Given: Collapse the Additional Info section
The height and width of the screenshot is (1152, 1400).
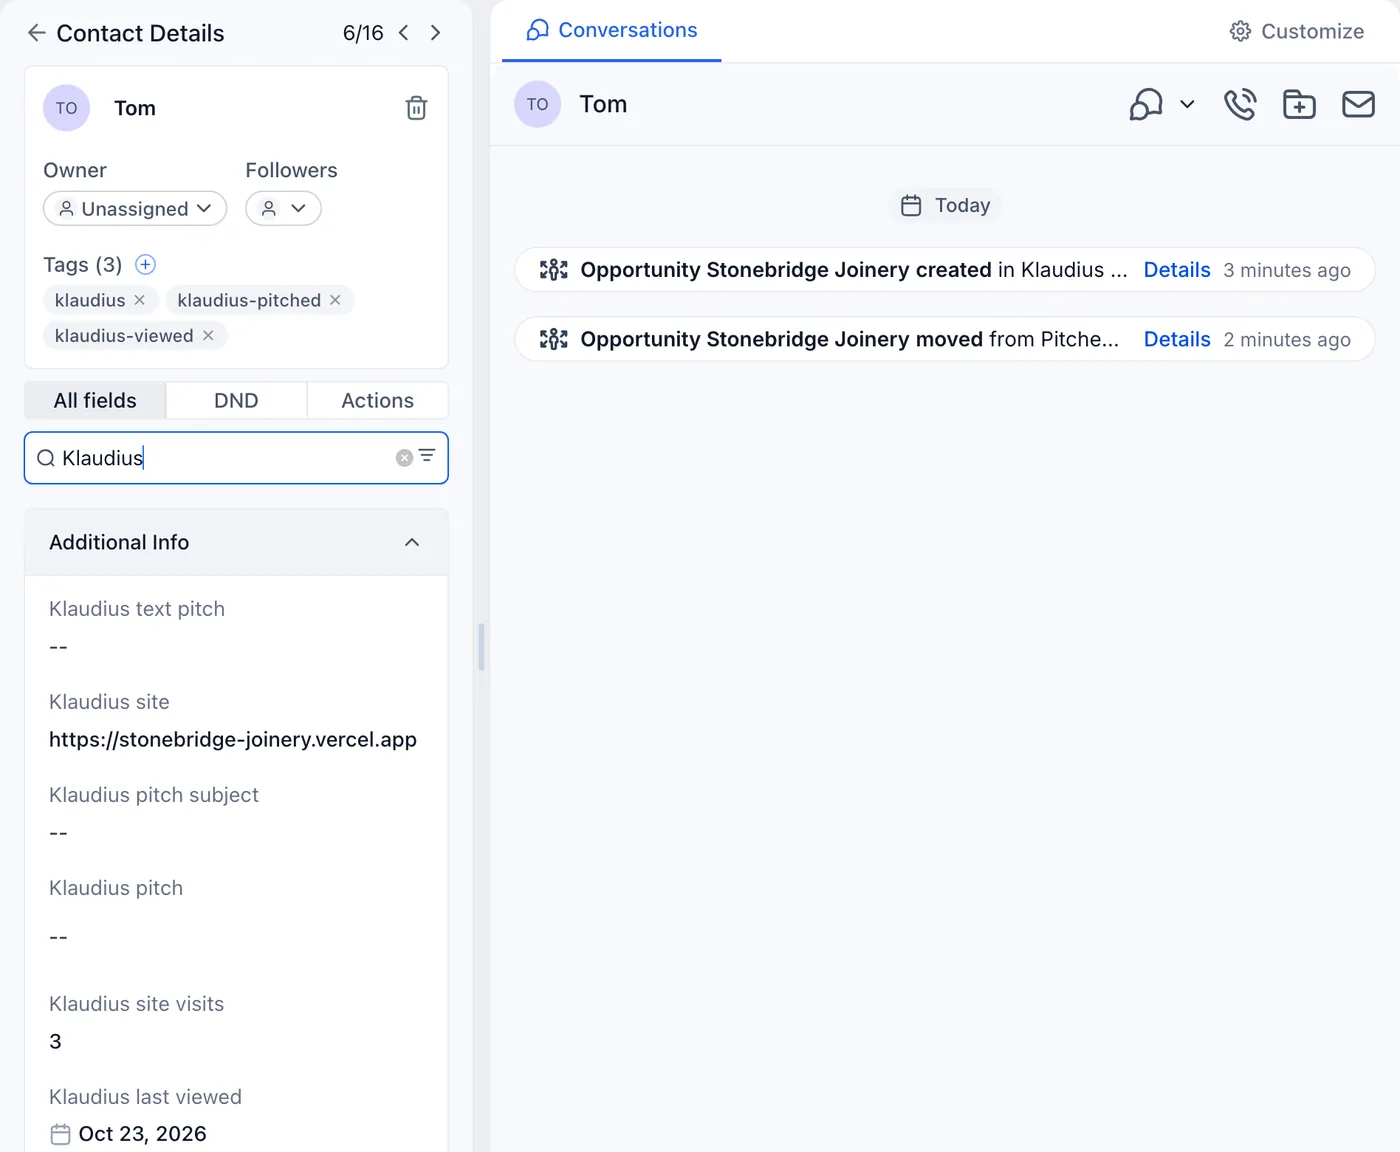Looking at the screenshot, I should click(412, 542).
